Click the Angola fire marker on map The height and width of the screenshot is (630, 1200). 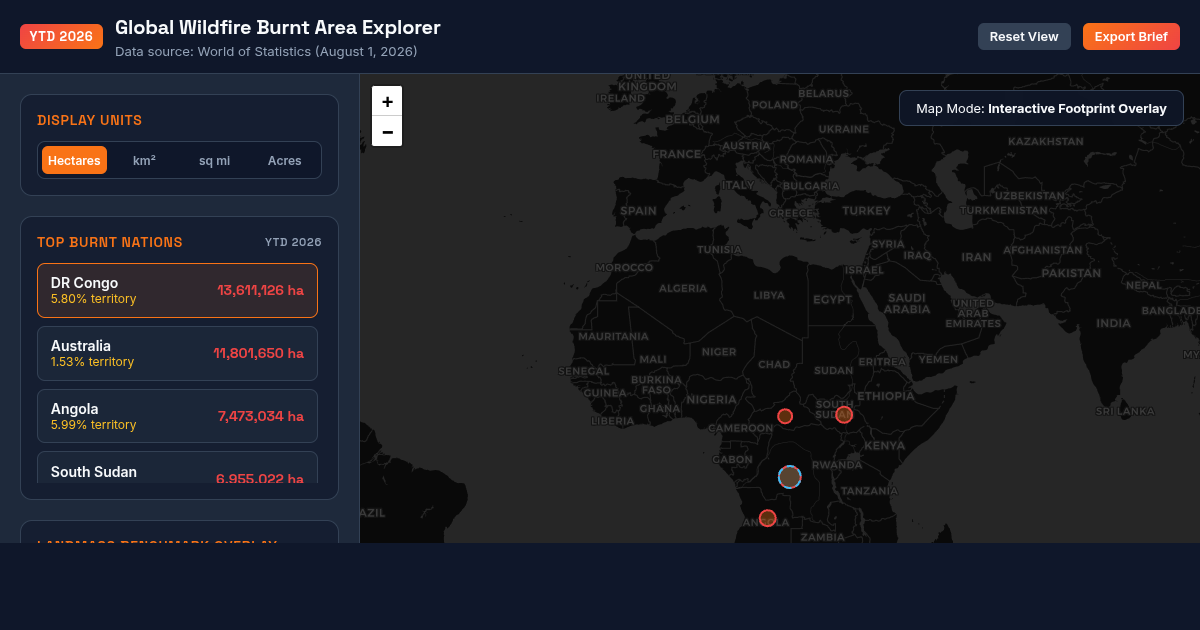[768, 518]
